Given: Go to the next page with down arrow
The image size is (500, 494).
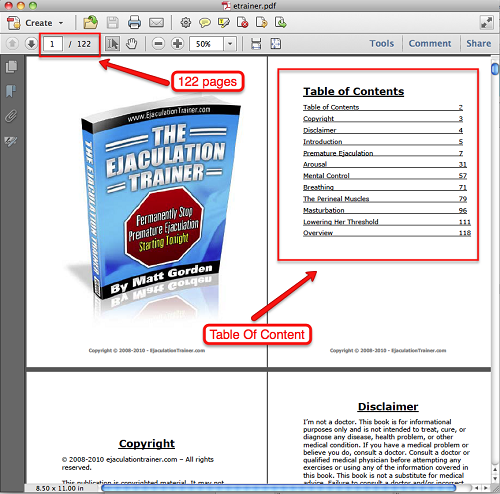Looking at the screenshot, I should click(31, 44).
